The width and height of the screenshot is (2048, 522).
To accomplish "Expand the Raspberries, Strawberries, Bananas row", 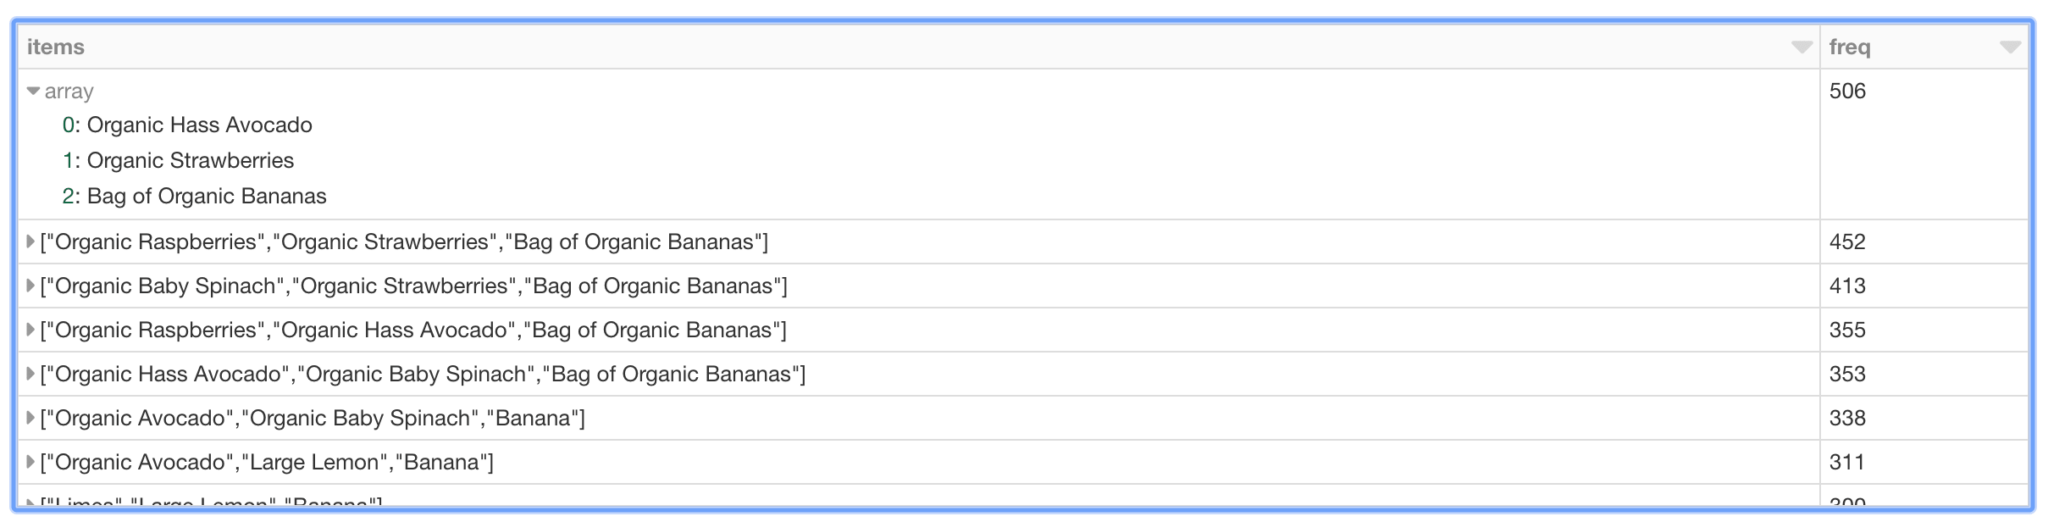I will (31, 242).
